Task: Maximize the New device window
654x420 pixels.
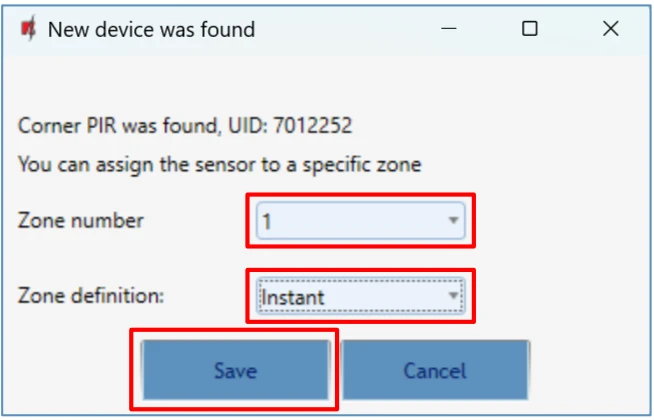Action: click(530, 29)
